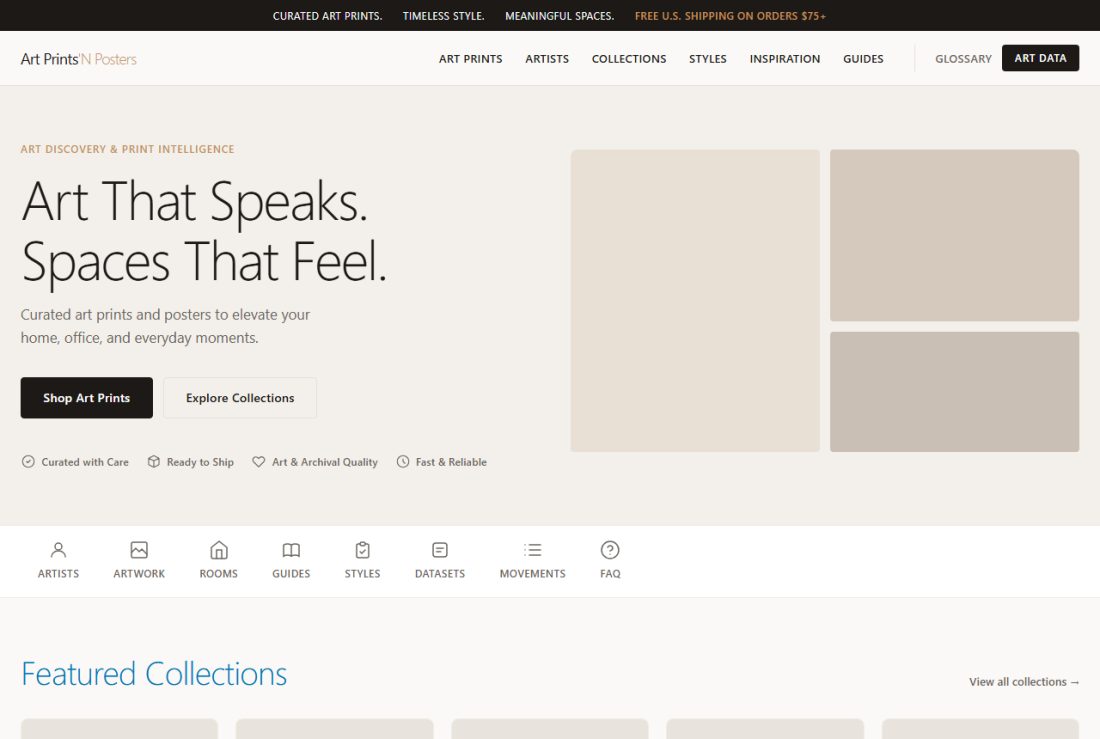Image resolution: width=1100 pixels, height=739 pixels.
Task: Follow the View all collections link
Action: pyautogui.click(x=1024, y=681)
